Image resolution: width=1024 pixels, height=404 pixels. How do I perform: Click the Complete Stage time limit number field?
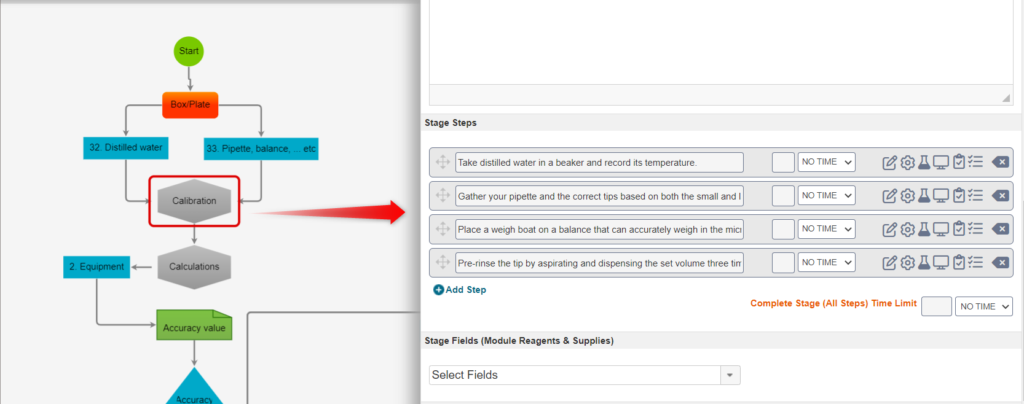pyautogui.click(x=936, y=306)
